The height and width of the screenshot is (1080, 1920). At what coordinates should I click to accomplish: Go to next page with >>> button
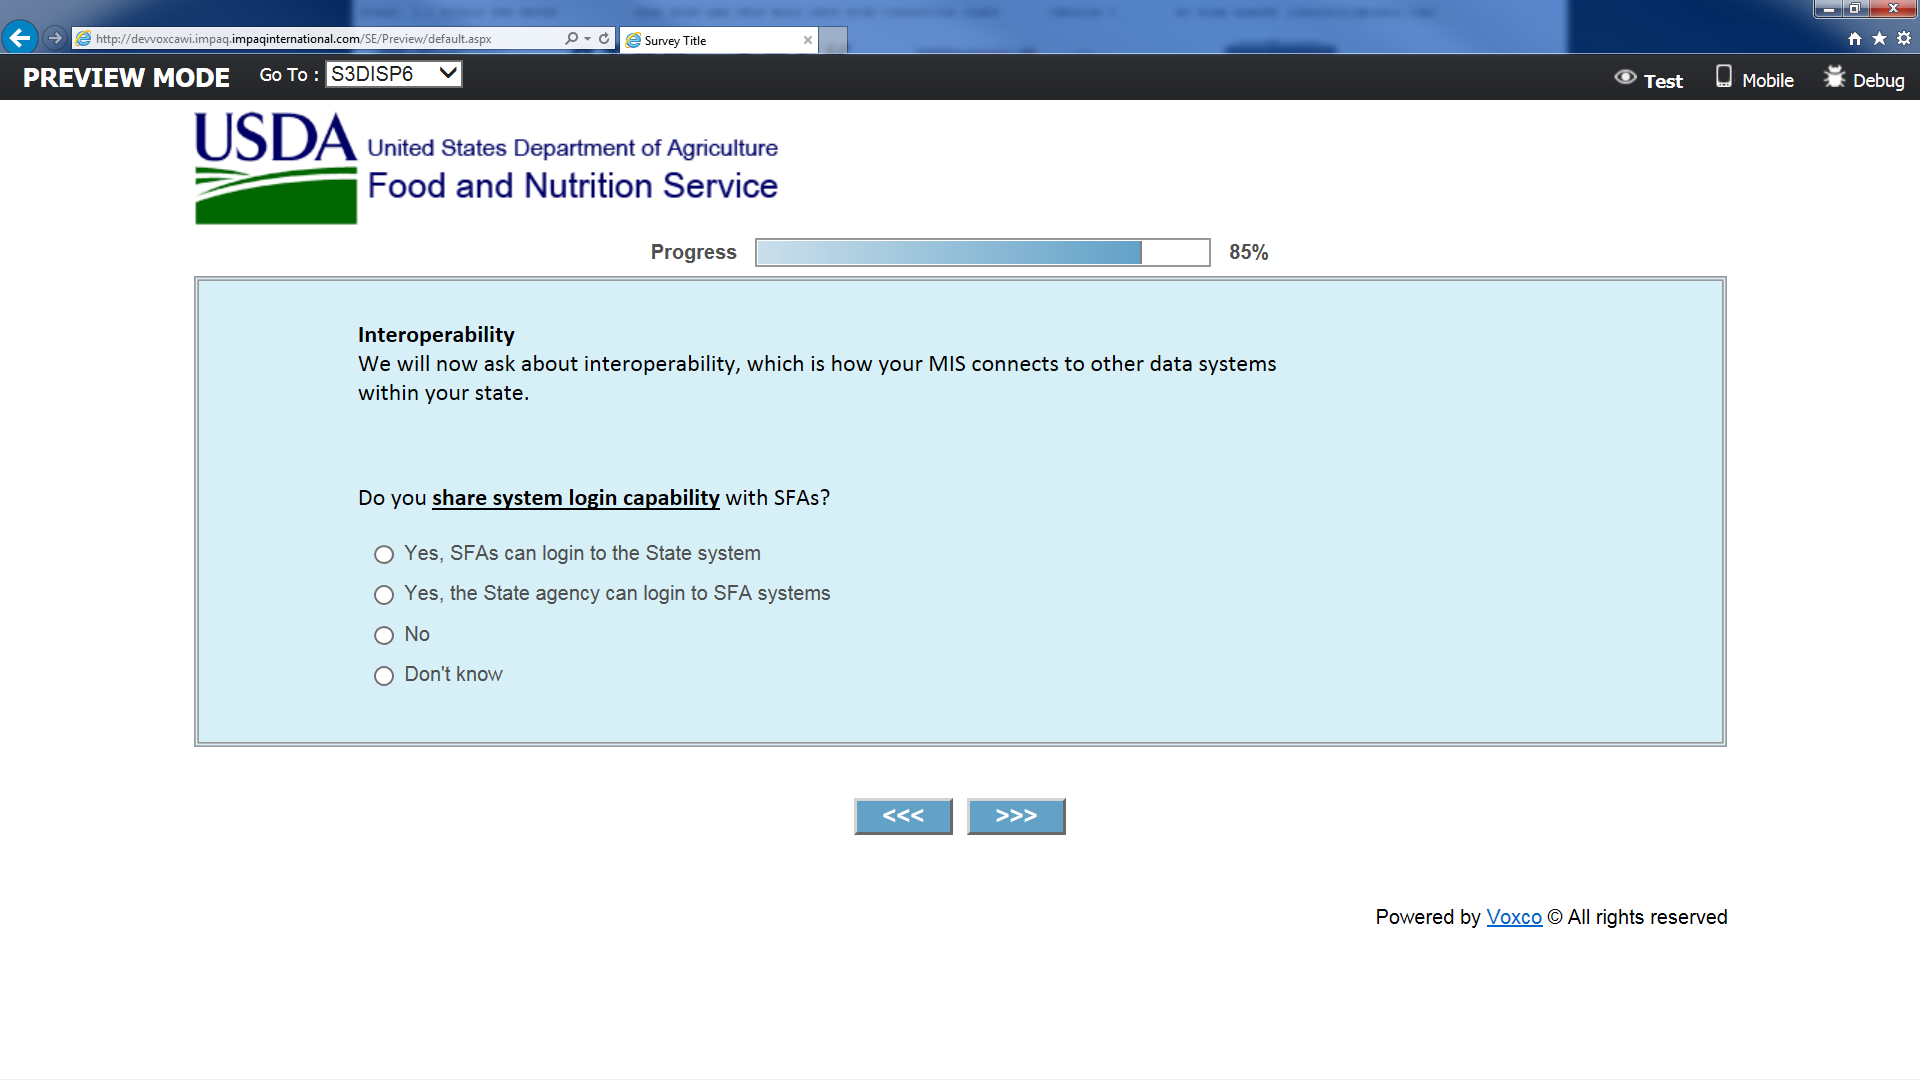(x=1016, y=816)
